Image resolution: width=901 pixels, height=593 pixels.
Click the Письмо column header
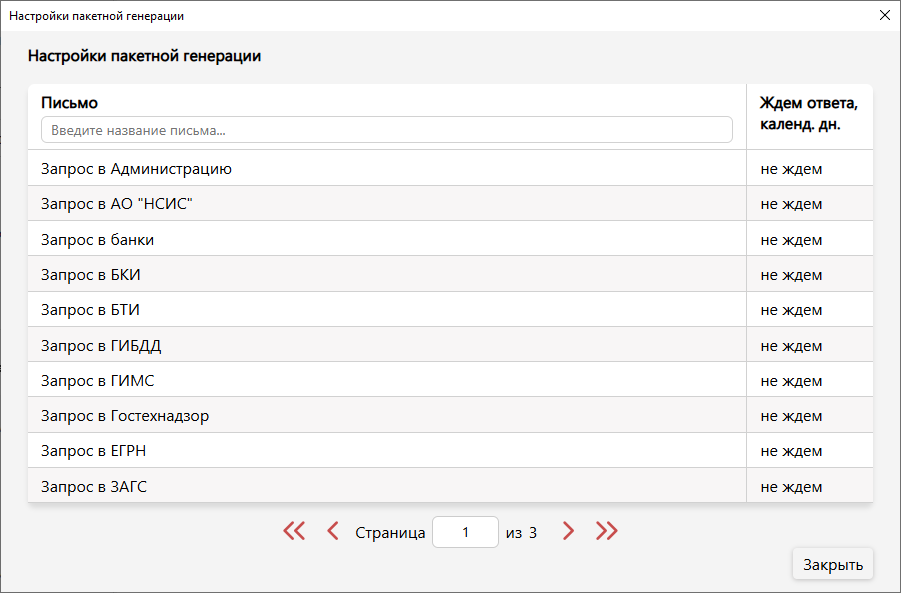(70, 103)
